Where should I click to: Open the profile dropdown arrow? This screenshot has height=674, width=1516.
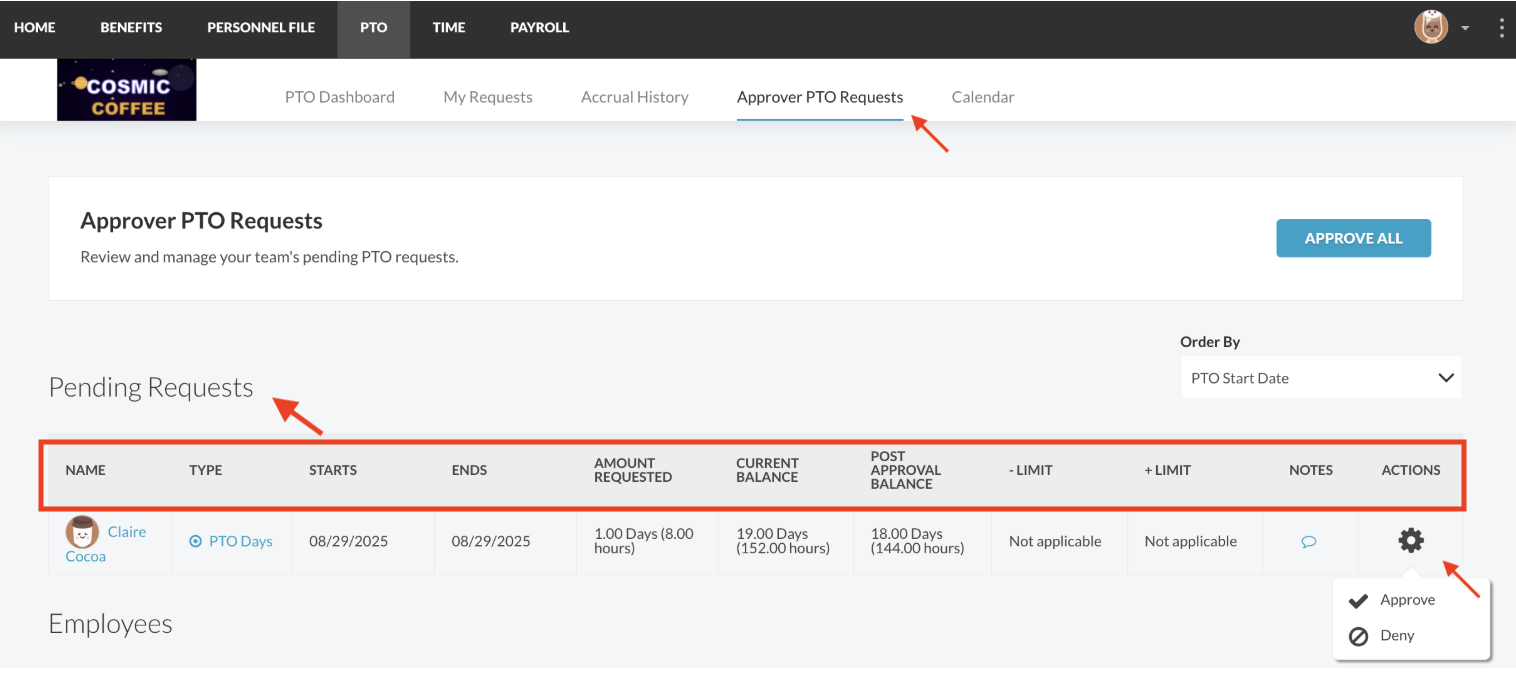coord(1465,28)
